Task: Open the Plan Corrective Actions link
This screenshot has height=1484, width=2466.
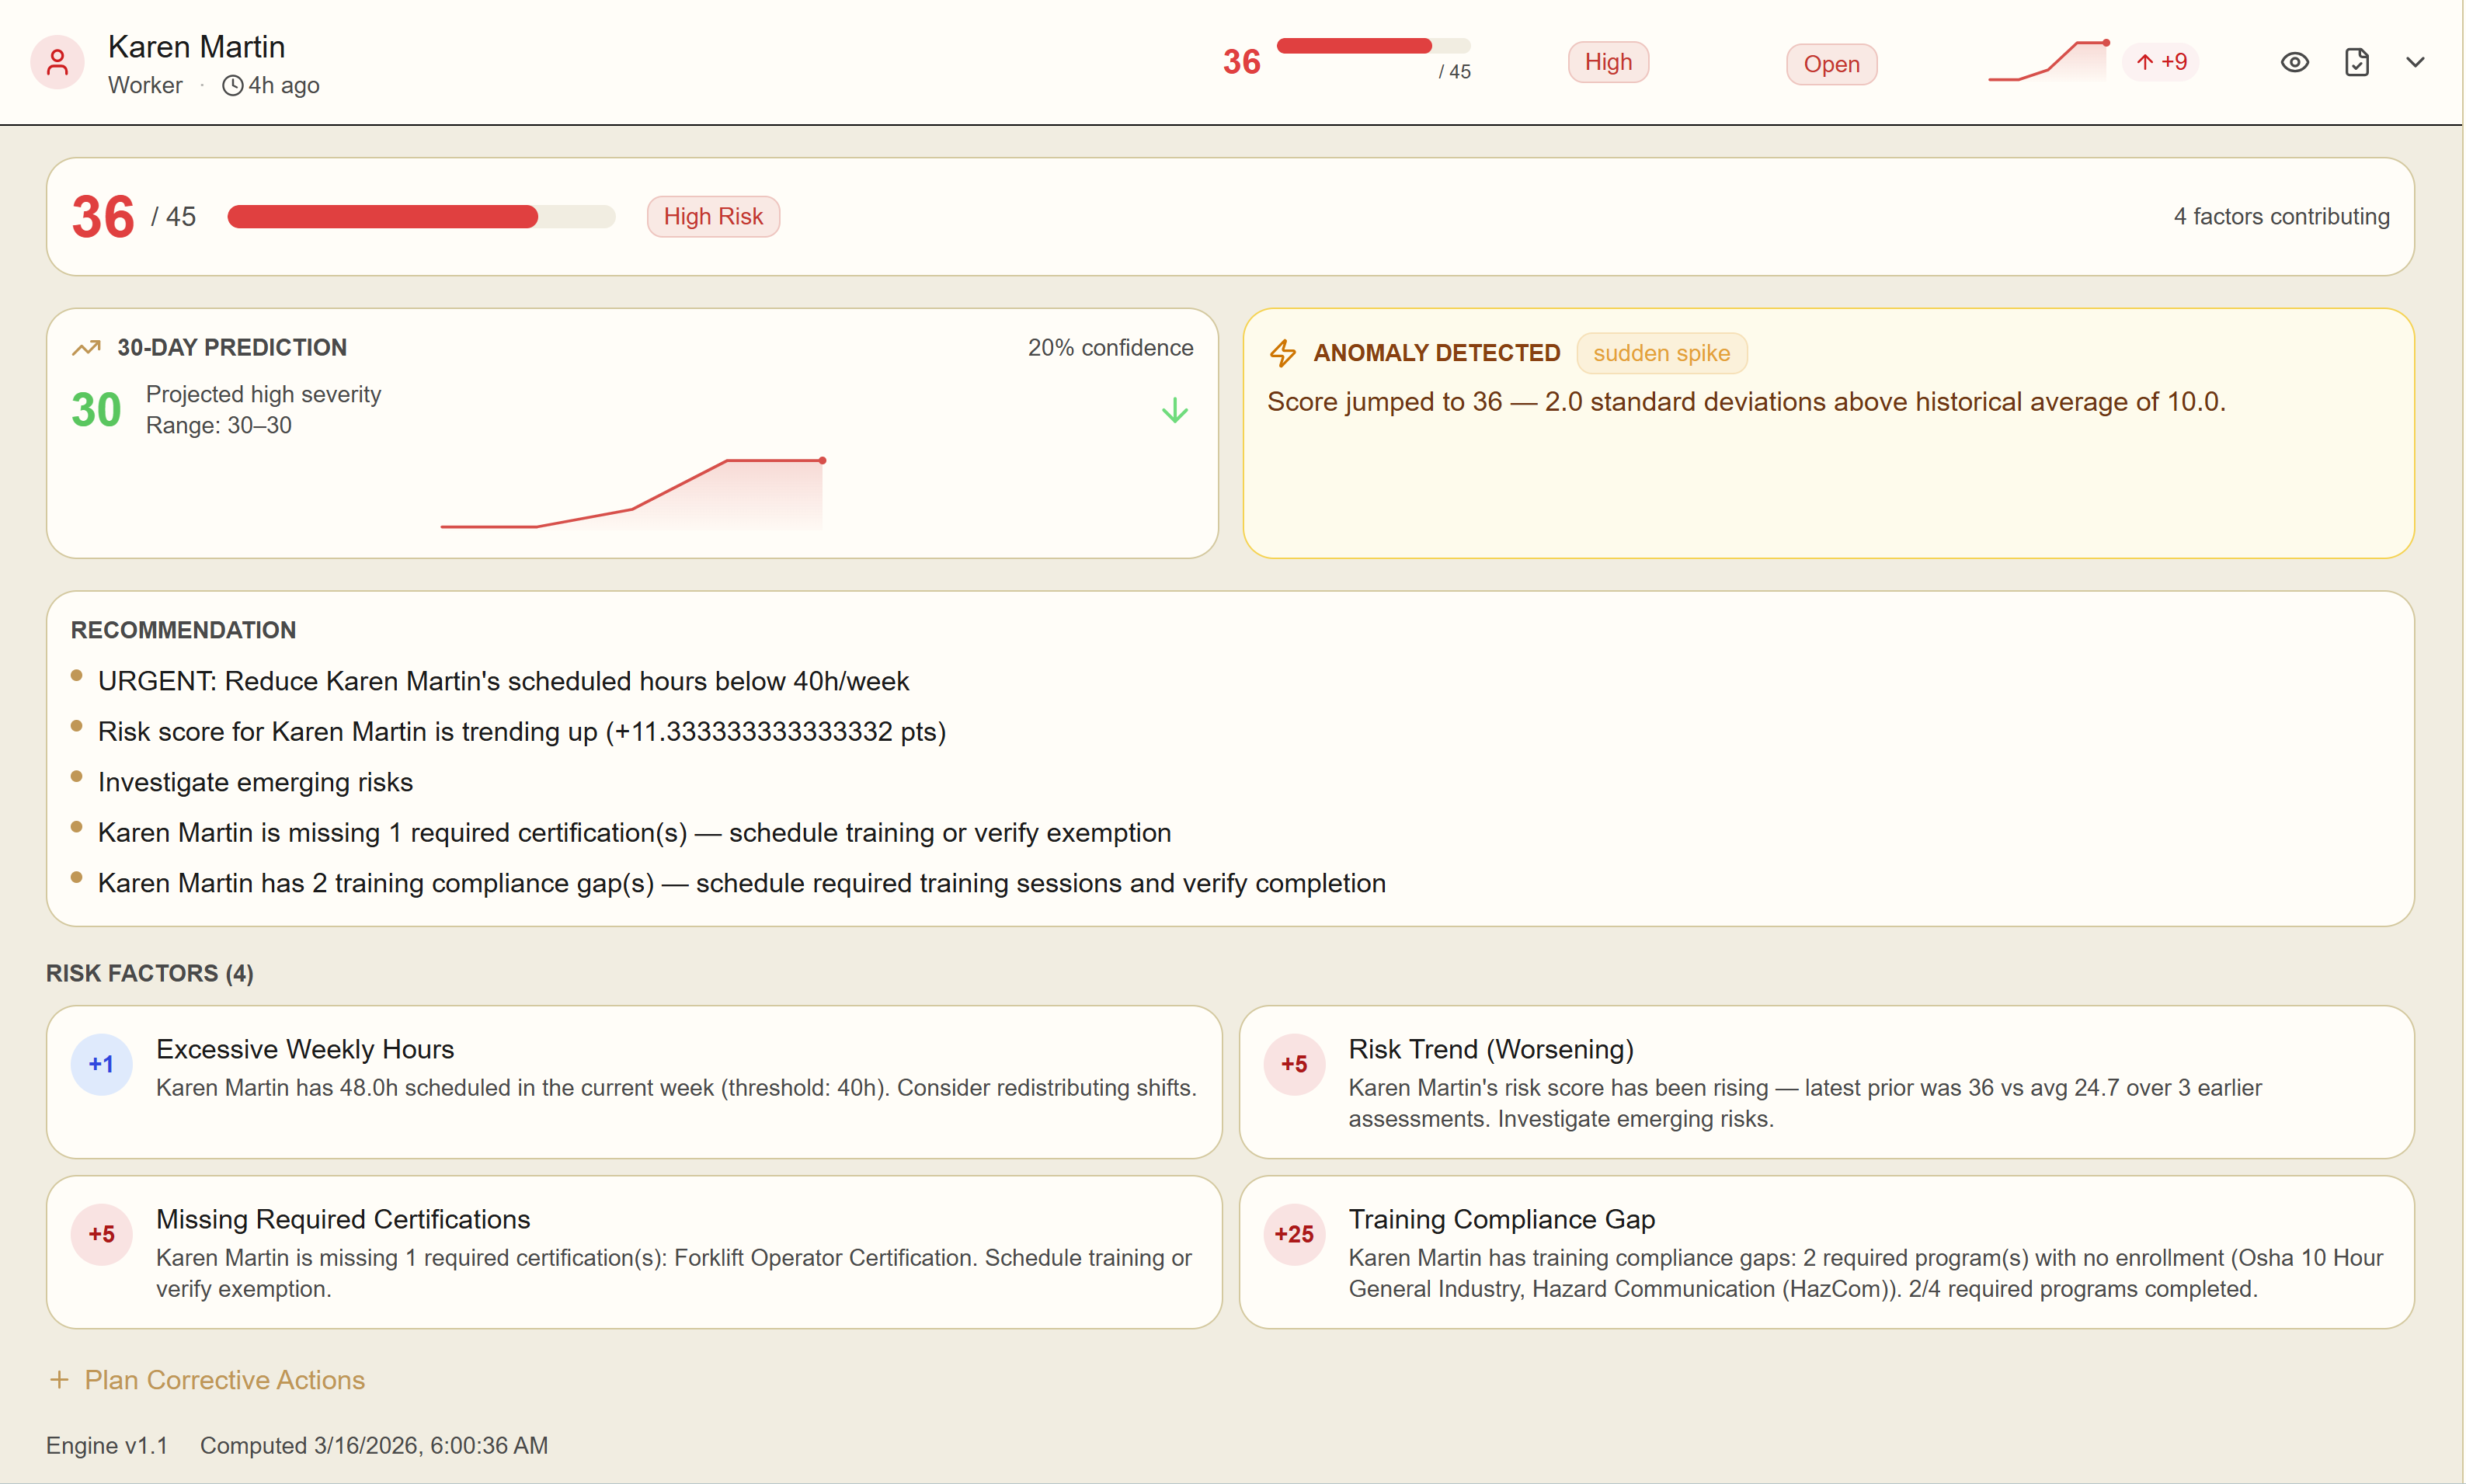Action: pos(224,1380)
